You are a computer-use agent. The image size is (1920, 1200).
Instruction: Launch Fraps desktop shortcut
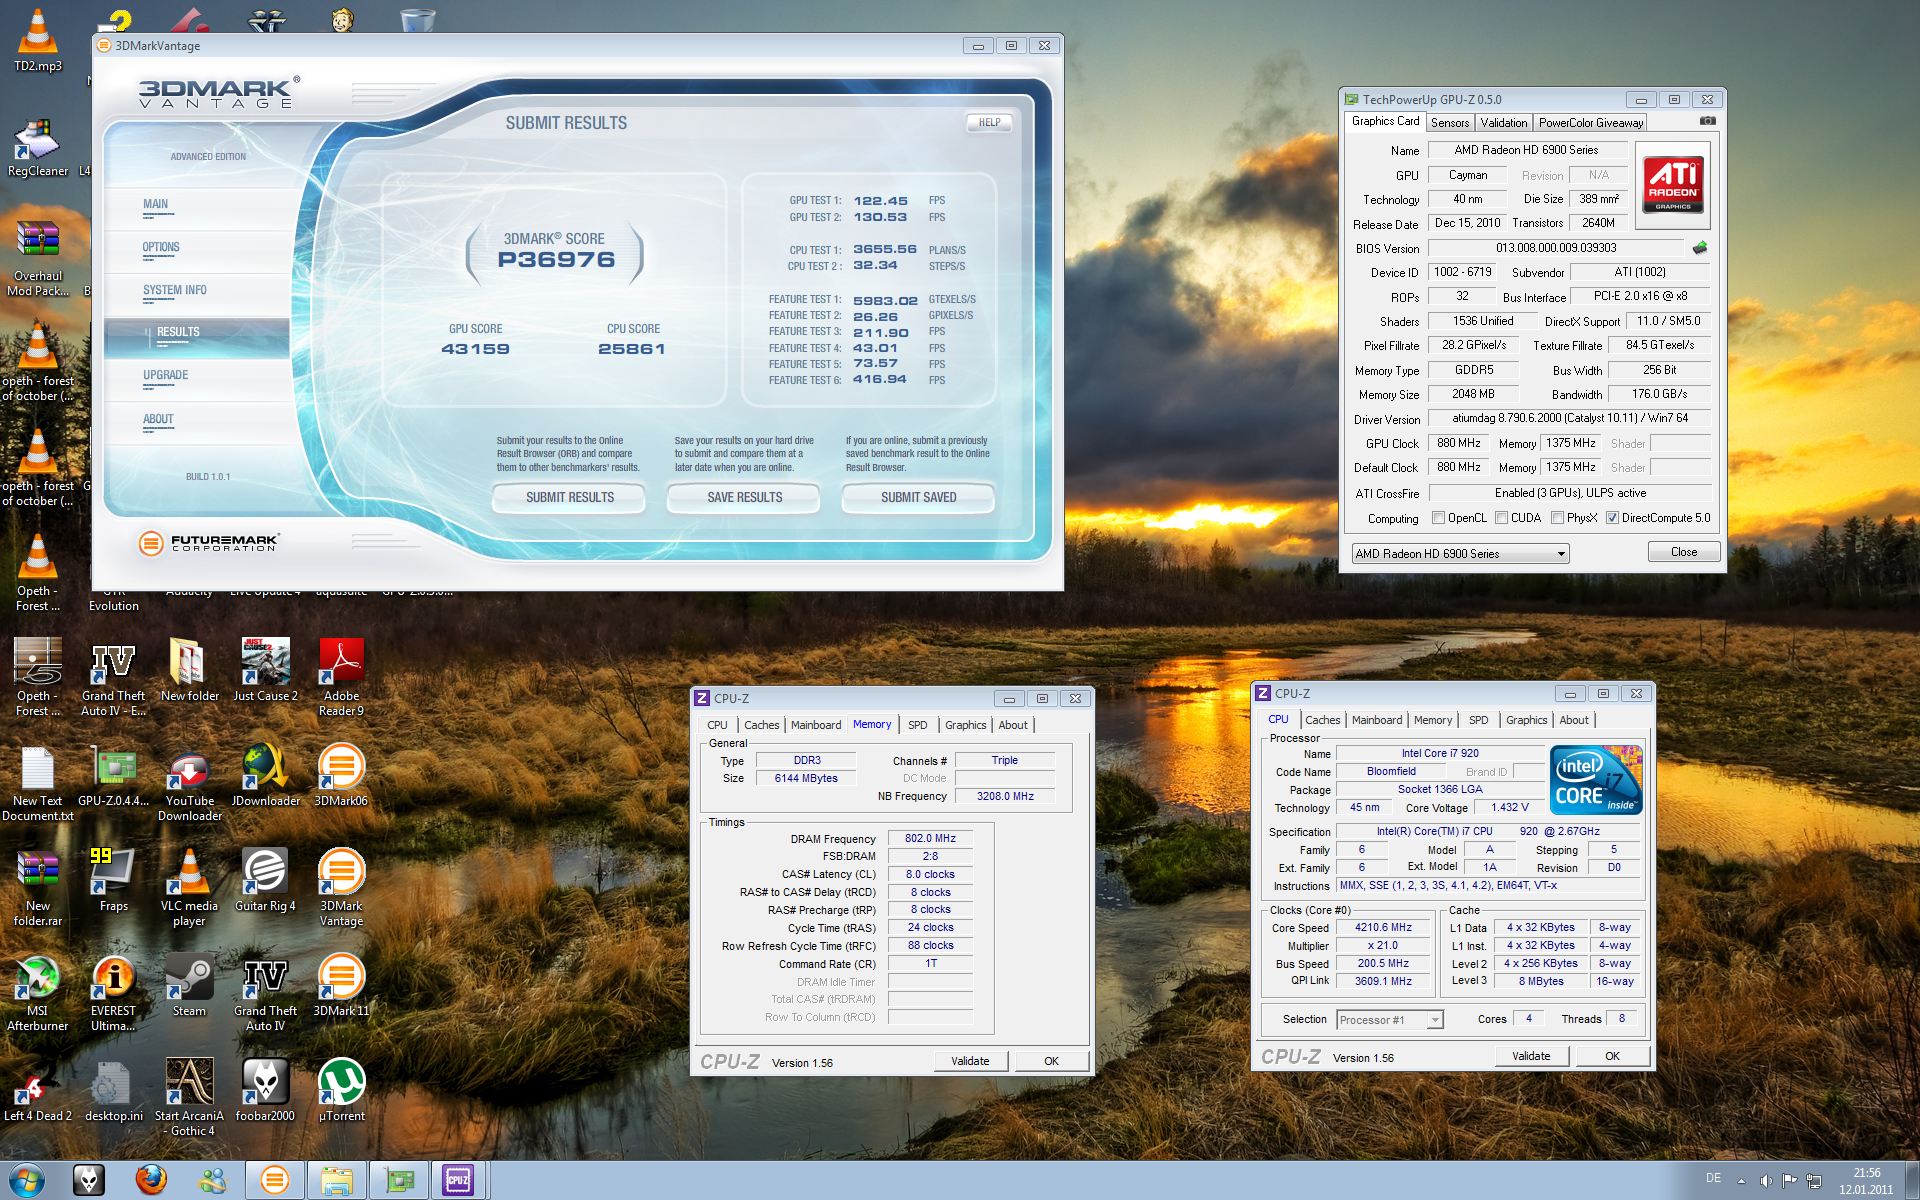pos(113,880)
